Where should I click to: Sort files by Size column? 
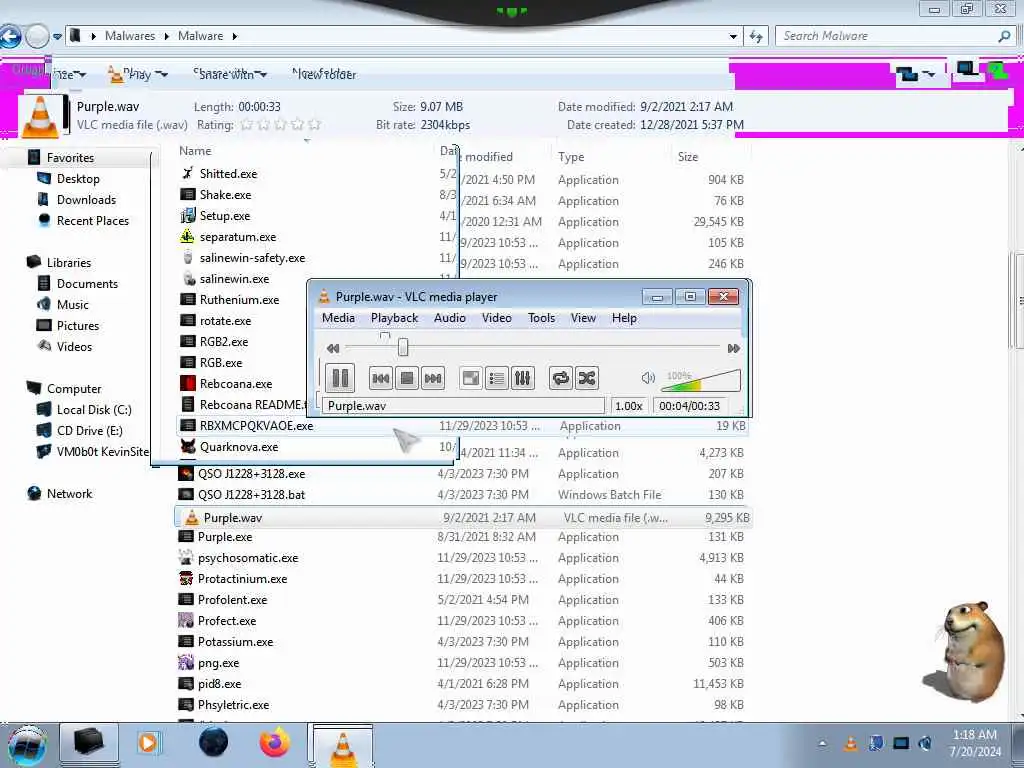coord(688,157)
